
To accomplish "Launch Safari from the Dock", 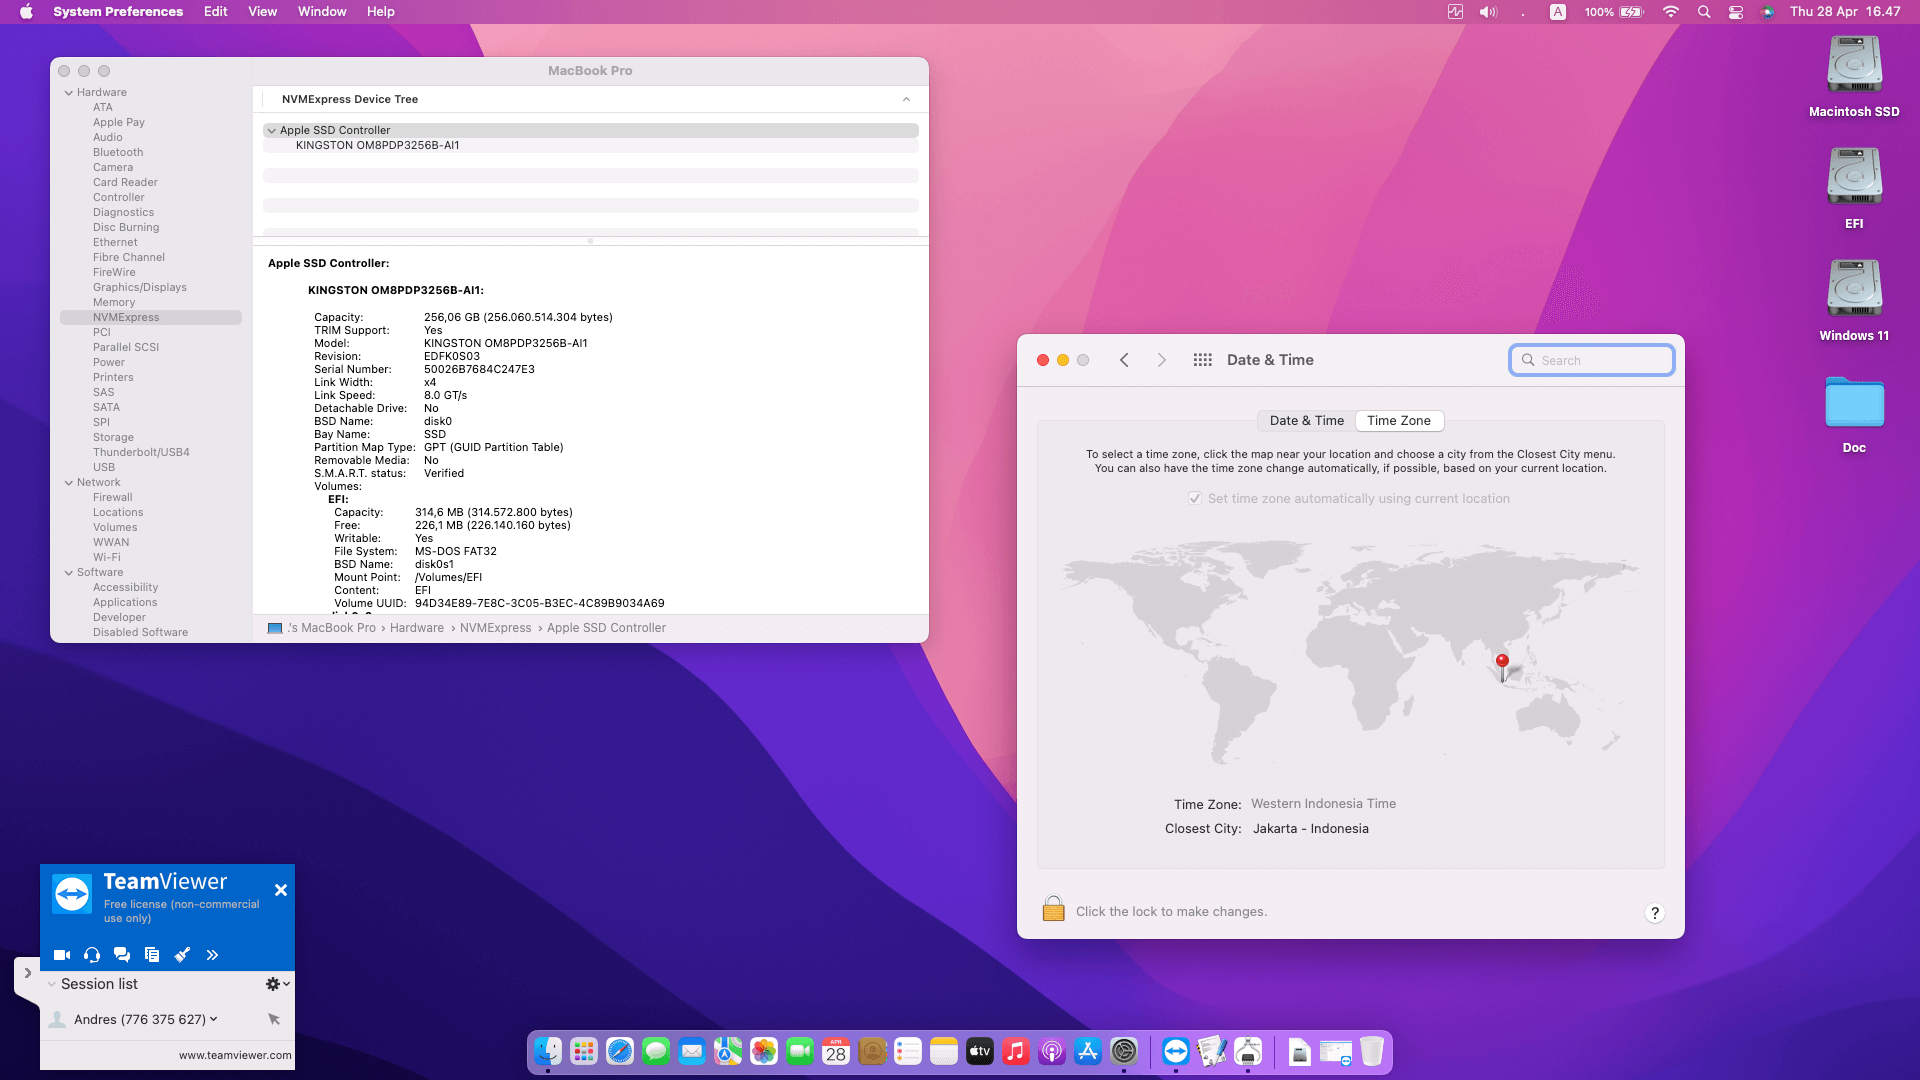I will coord(620,1052).
